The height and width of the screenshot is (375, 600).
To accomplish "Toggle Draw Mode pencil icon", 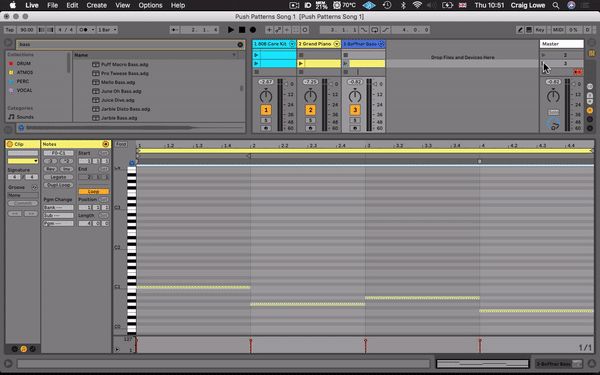I will [x=520, y=29].
